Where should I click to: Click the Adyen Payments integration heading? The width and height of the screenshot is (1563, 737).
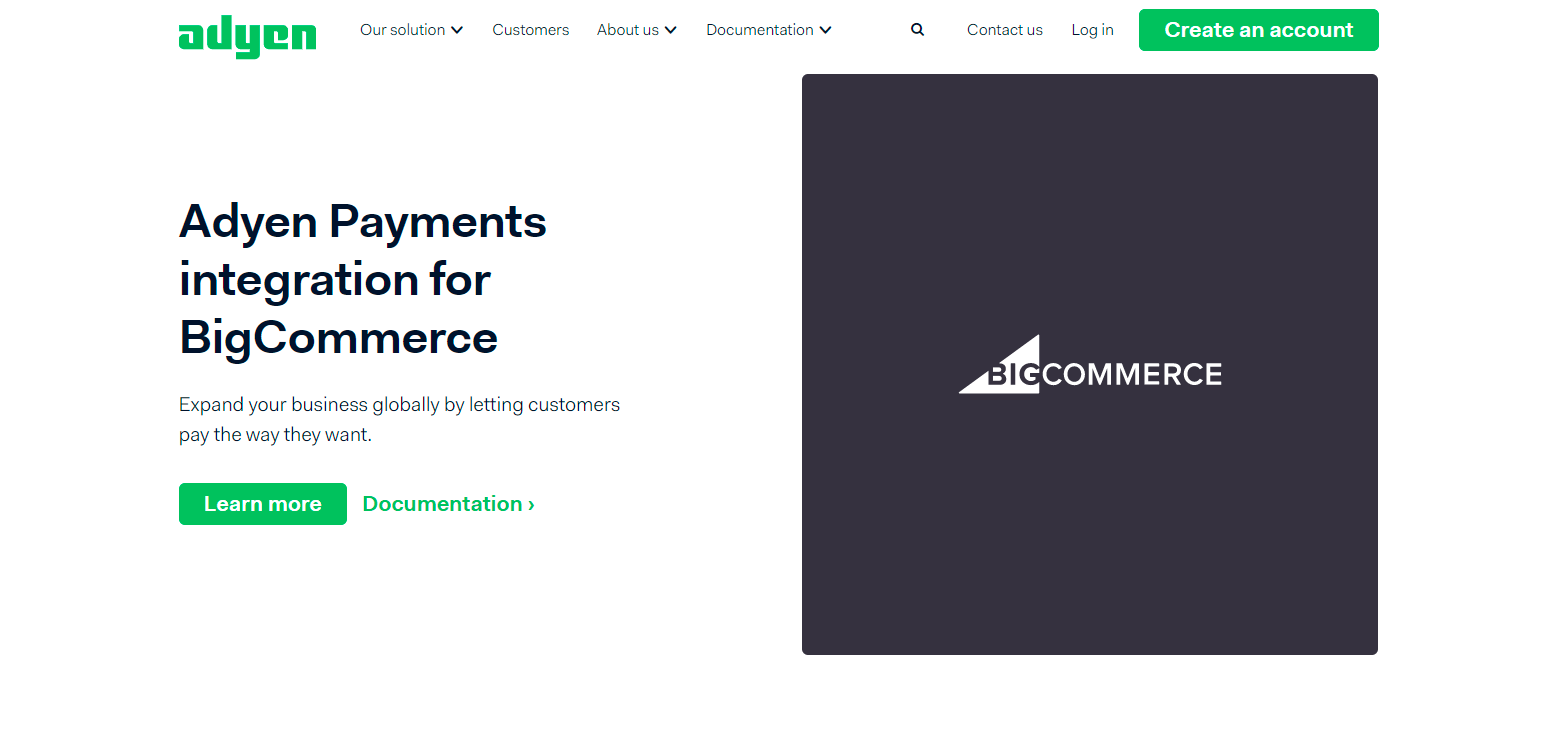[x=362, y=278]
